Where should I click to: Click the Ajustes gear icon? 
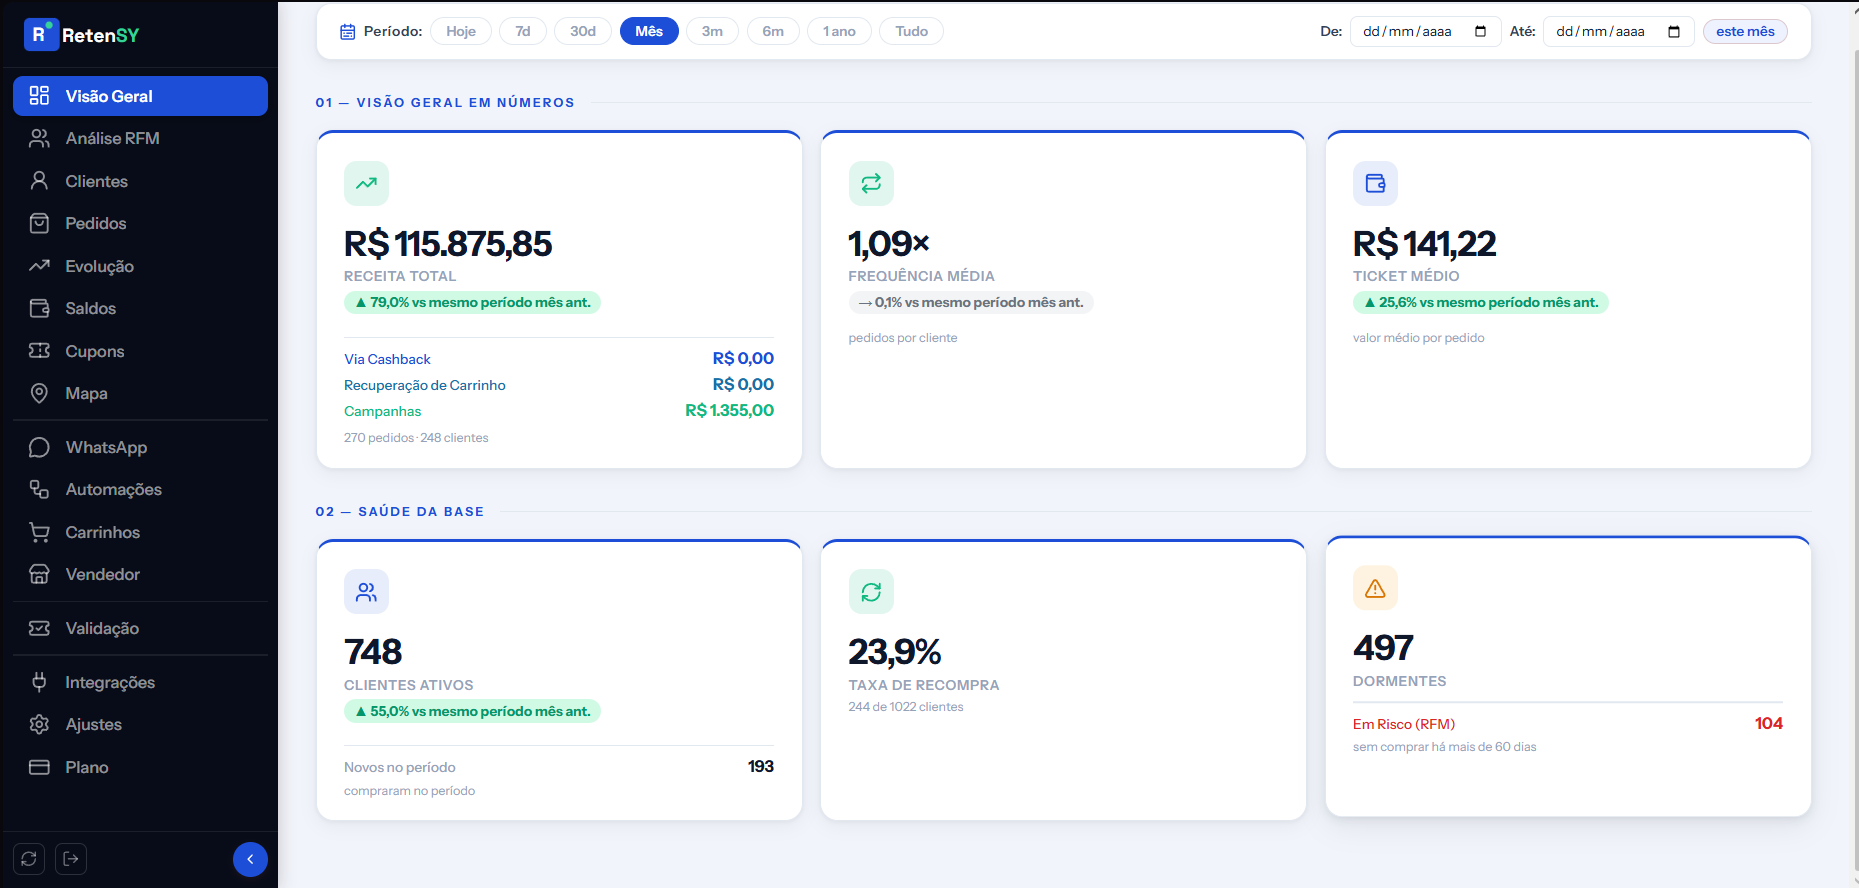pyautogui.click(x=39, y=724)
